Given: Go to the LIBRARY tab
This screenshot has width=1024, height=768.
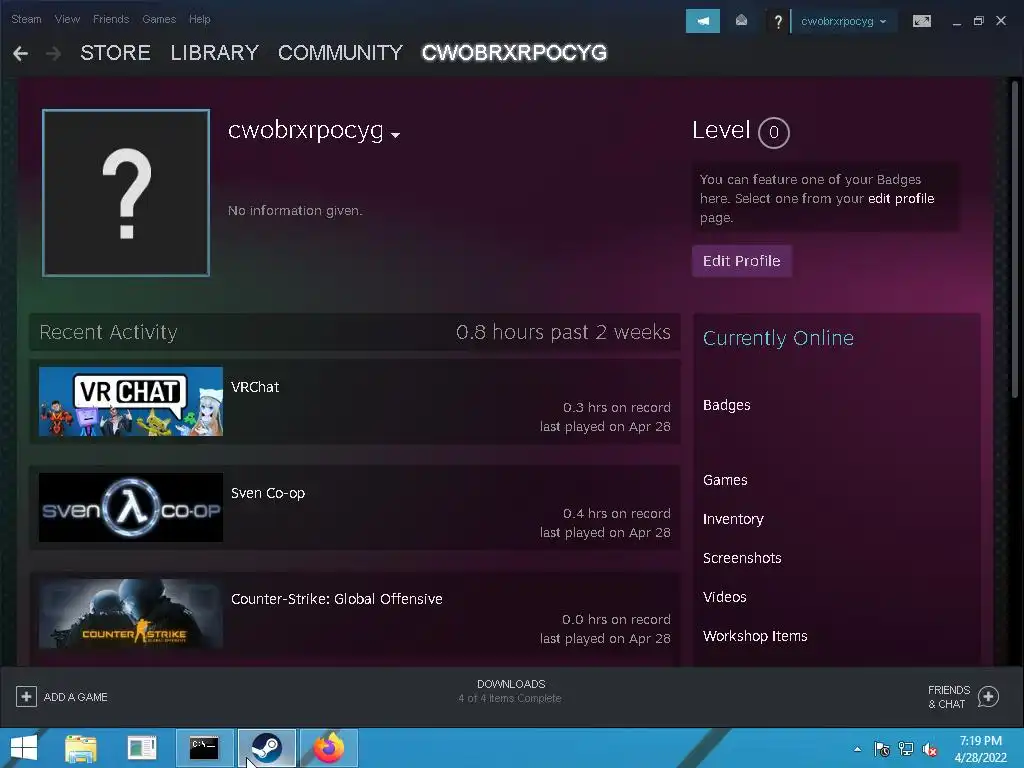Looking at the screenshot, I should coord(214,53).
